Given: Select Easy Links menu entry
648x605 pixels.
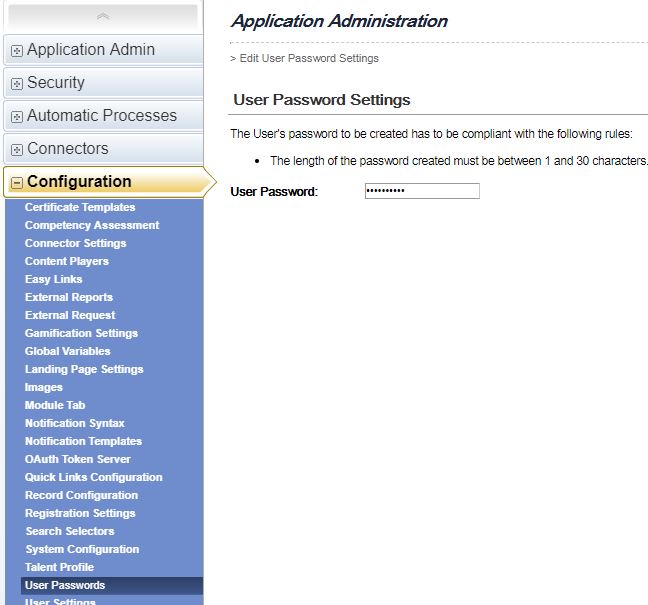Looking at the screenshot, I should tap(53, 279).
